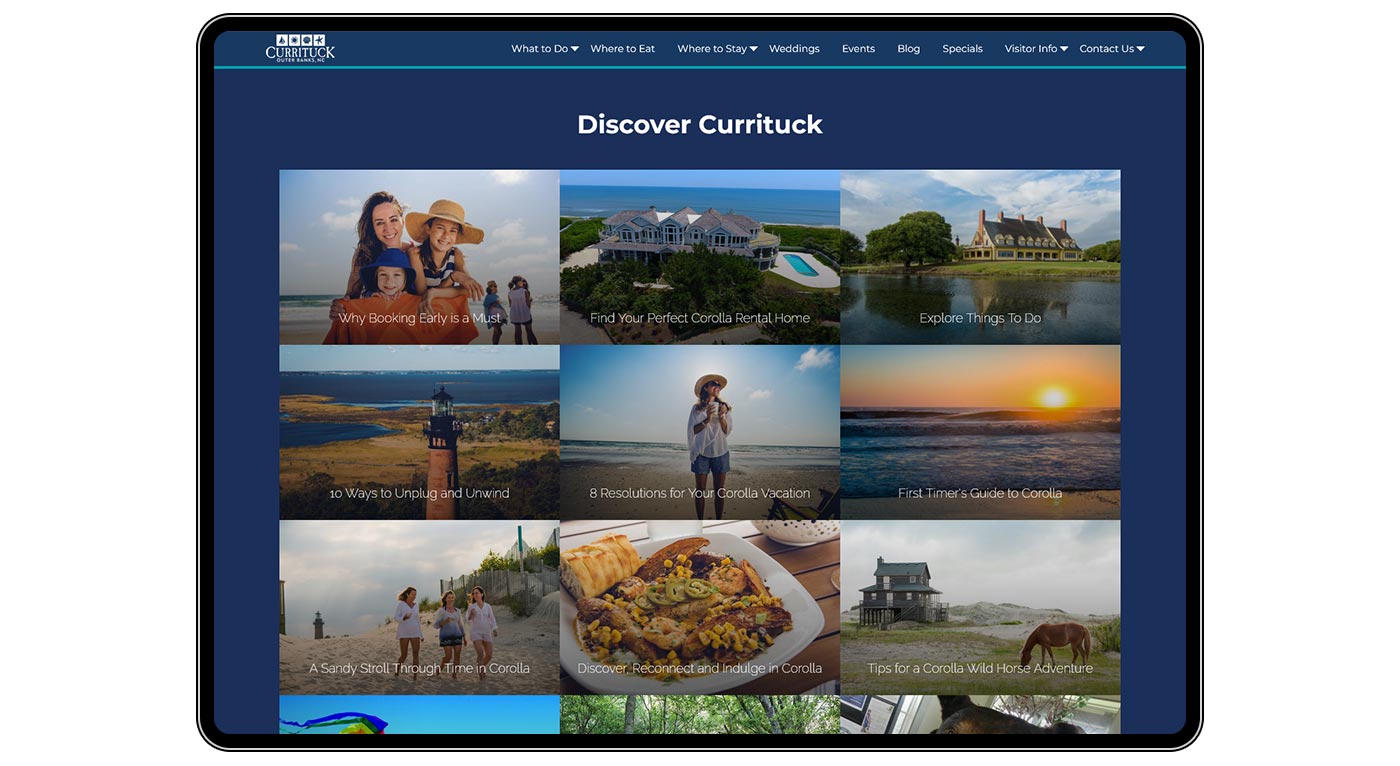Expand the What to Do dropdown arrow
Viewport: 1400px width, 766px height.
(575, 49)
